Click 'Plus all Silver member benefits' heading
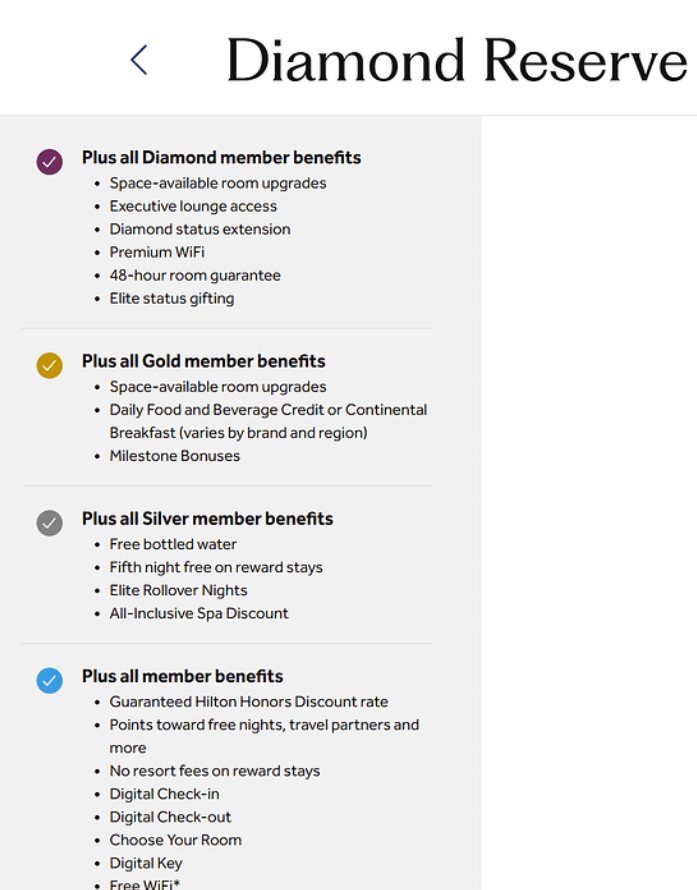 coord(207,519)
